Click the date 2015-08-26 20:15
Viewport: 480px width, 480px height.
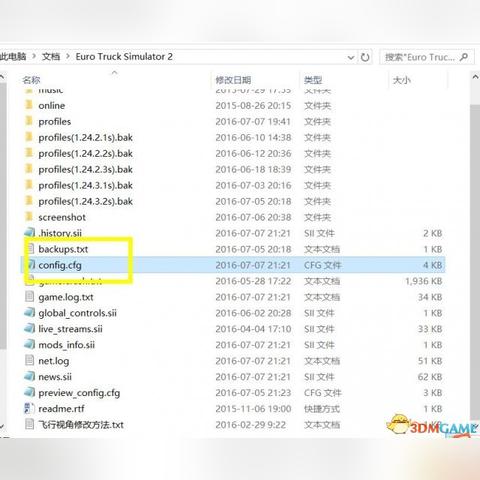tap(253, 106)
